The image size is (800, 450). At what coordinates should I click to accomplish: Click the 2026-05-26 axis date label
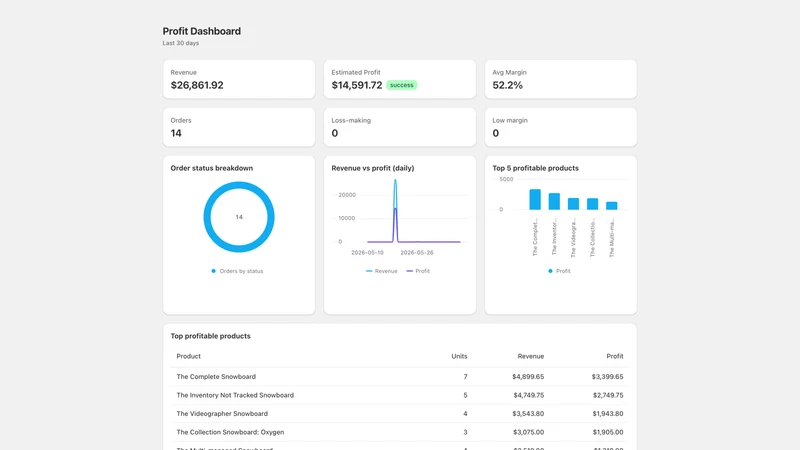point(417,253)
